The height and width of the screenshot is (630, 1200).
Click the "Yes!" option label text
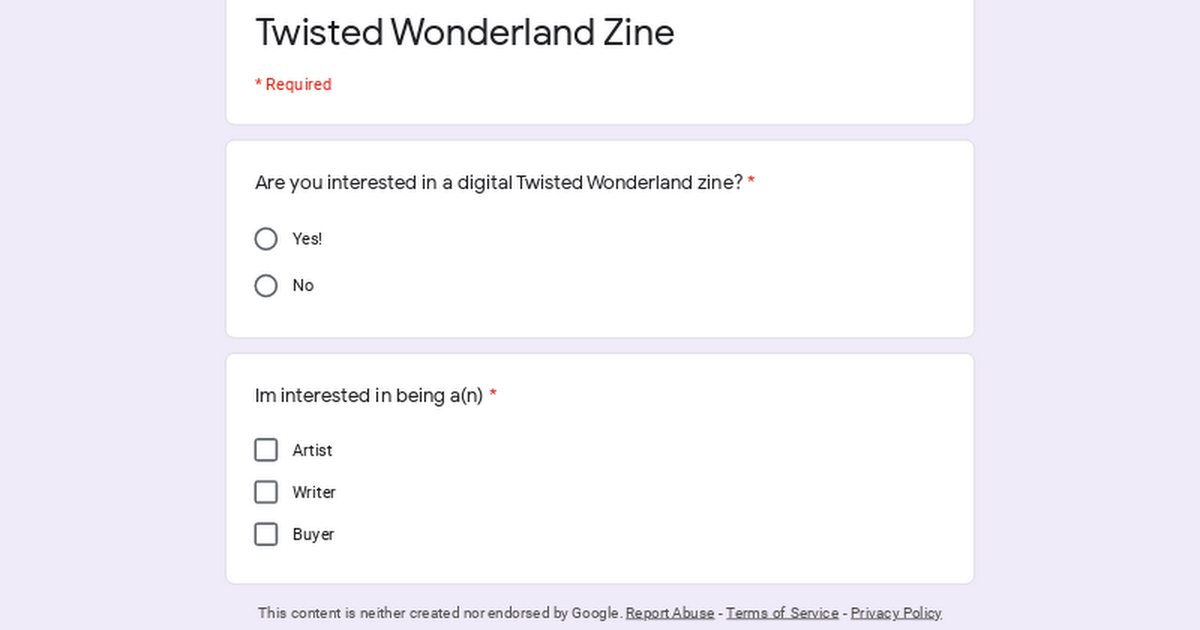[x=307, y=239]
